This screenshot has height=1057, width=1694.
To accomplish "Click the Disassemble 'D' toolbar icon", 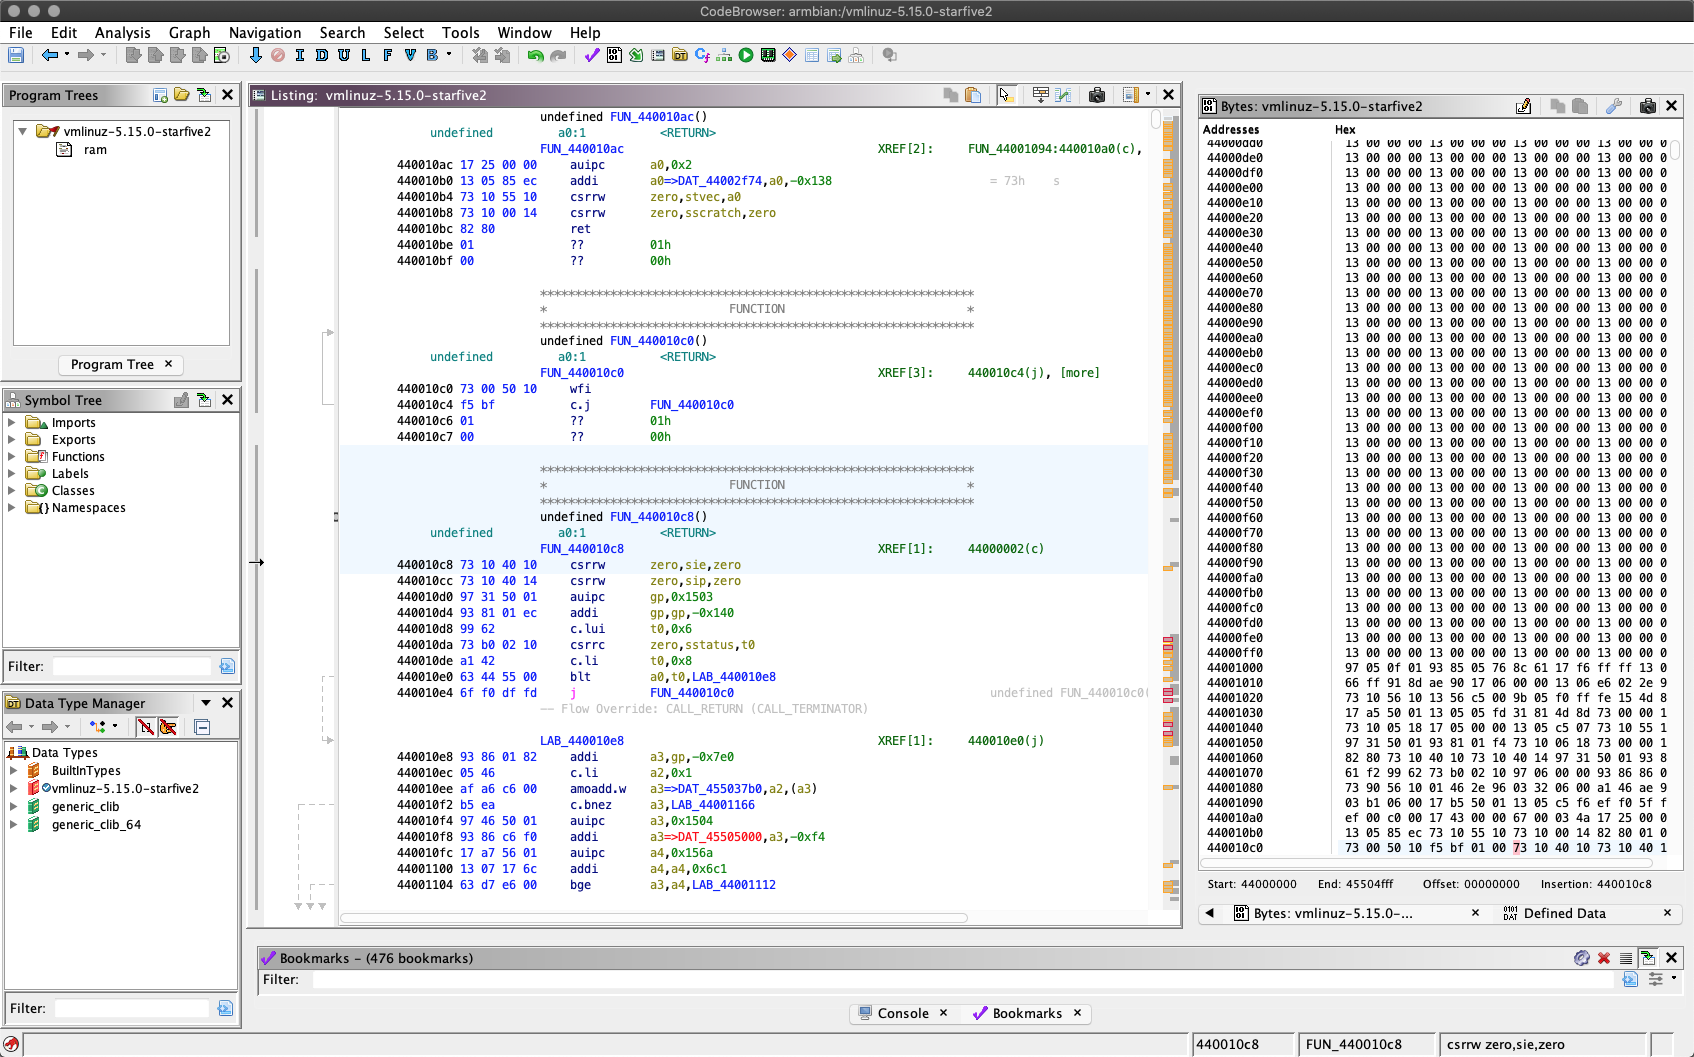I will (x=322, y=56).
